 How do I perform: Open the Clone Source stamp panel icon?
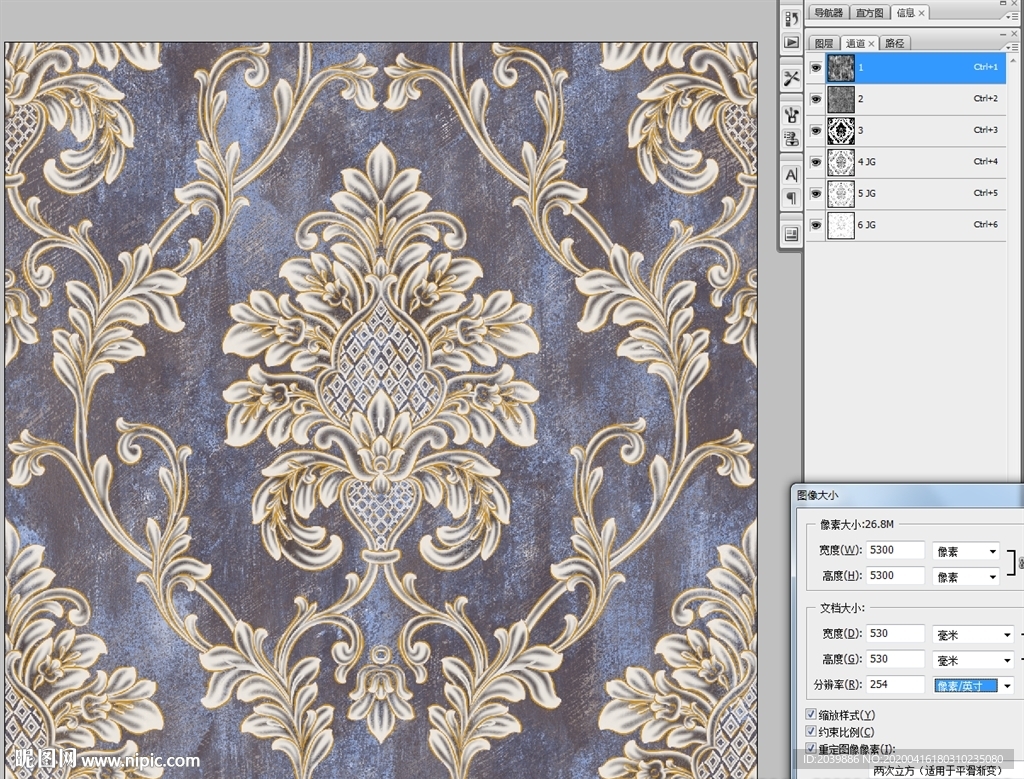(x=792, y=138)
